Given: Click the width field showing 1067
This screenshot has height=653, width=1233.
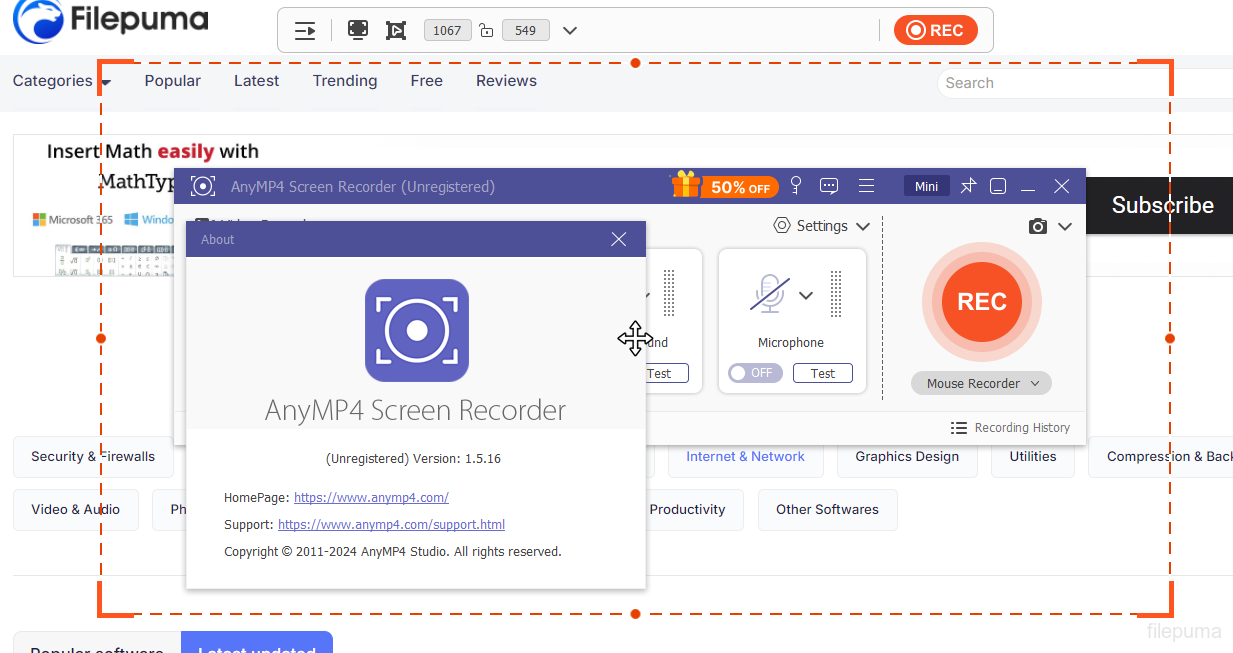Looking at the screenshot, I should click(447, 30).
